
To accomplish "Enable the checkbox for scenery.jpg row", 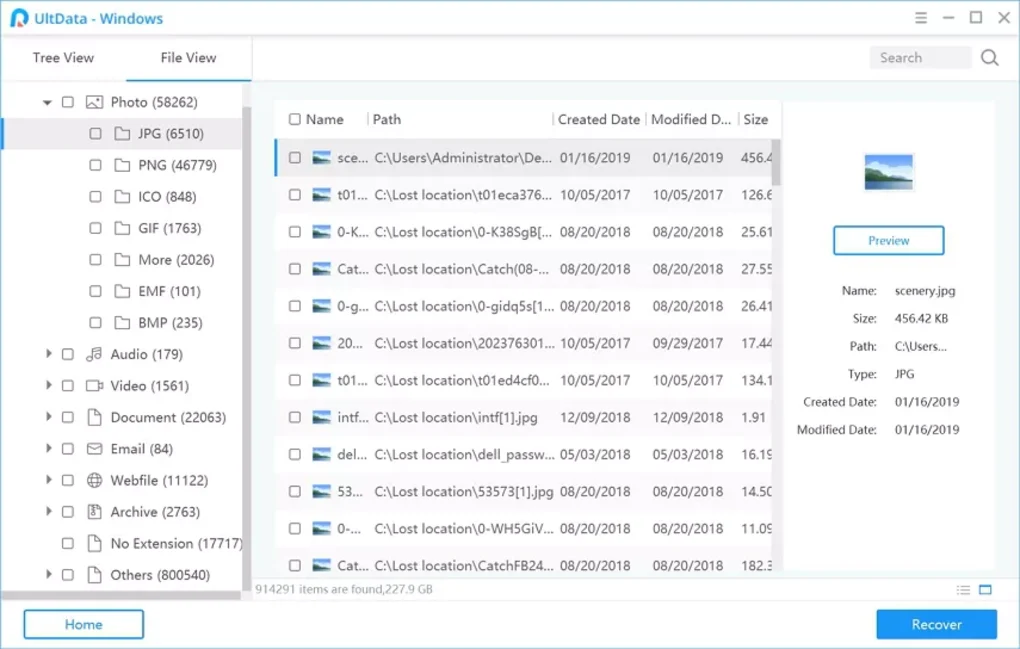I will (294, 158).
